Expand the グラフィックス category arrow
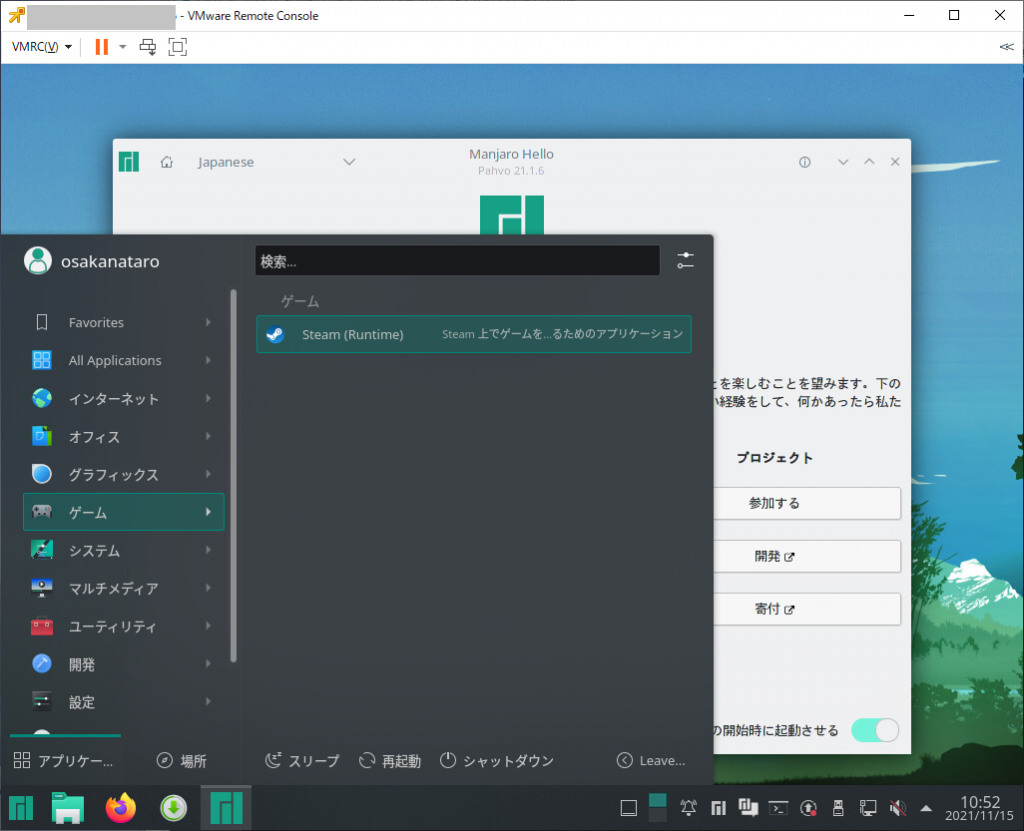Viewport: 1024px width, 831px height. pos(208,474)
